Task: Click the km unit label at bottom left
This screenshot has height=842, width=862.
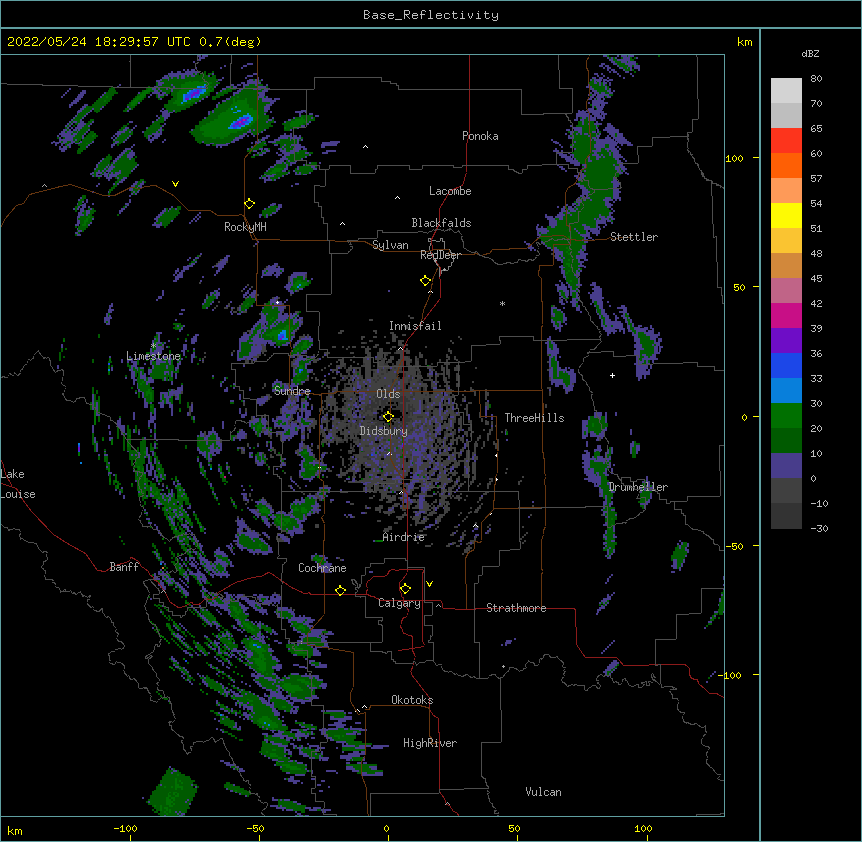Action: [x=15, y=831]
